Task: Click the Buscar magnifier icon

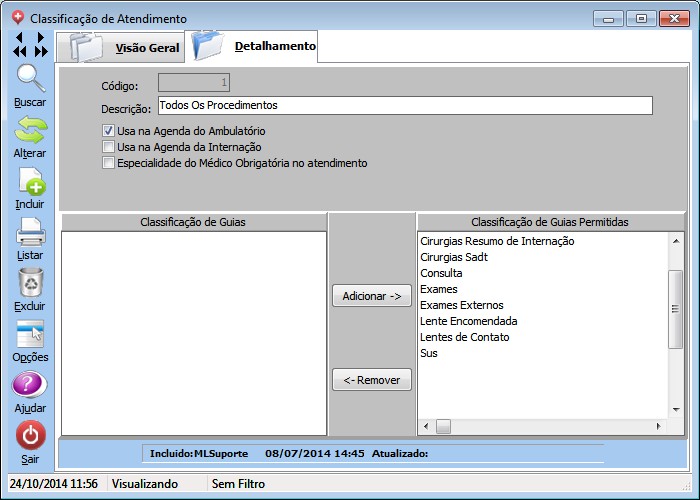Action: 30,79
